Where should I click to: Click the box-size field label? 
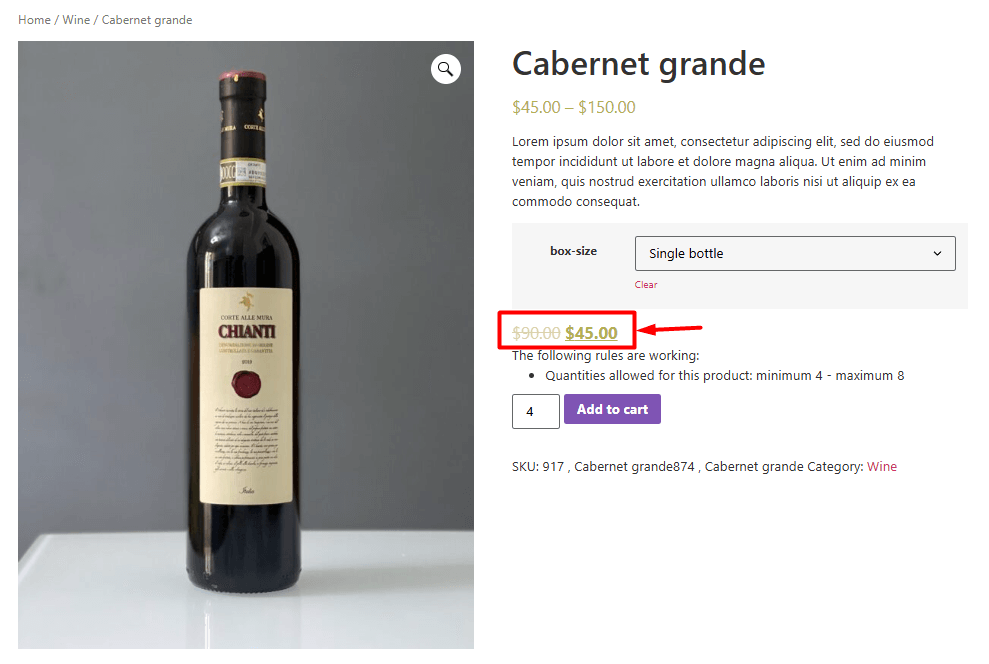pos(573,252)
